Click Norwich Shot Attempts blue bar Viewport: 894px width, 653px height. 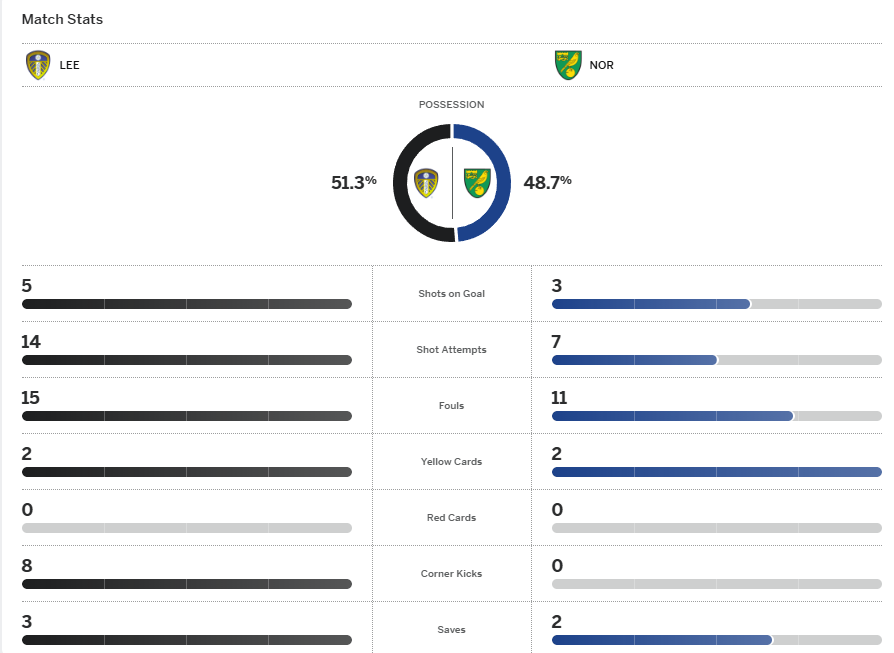click(634, 360)
